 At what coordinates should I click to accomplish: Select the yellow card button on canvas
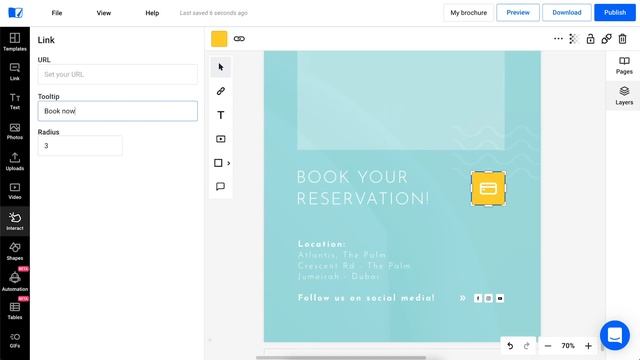tap(488, 189)
